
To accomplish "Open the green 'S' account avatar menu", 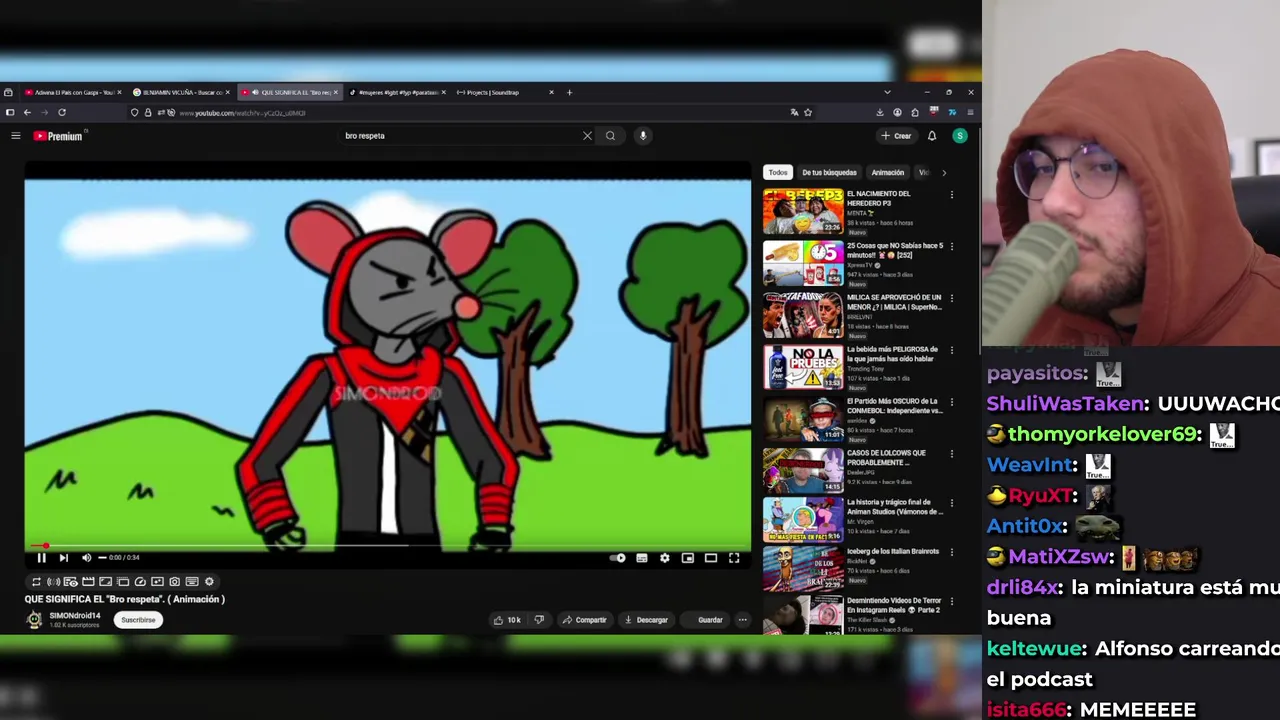I will 960,136.
